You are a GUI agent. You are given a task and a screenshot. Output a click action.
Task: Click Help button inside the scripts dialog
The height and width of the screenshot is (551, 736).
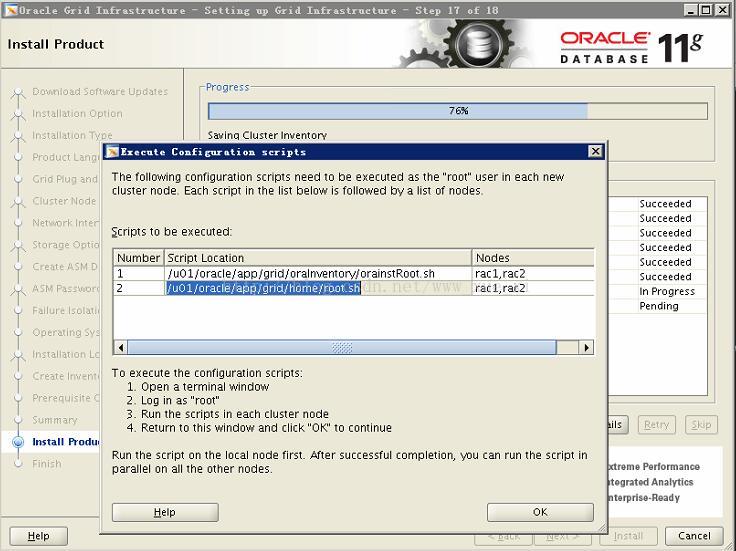point(165,512)
